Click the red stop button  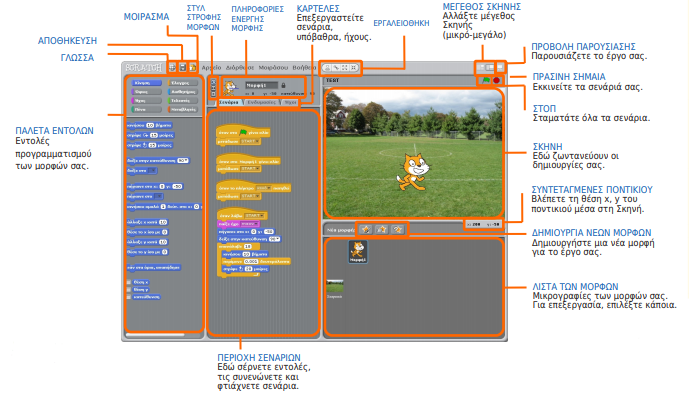[497, 80]
